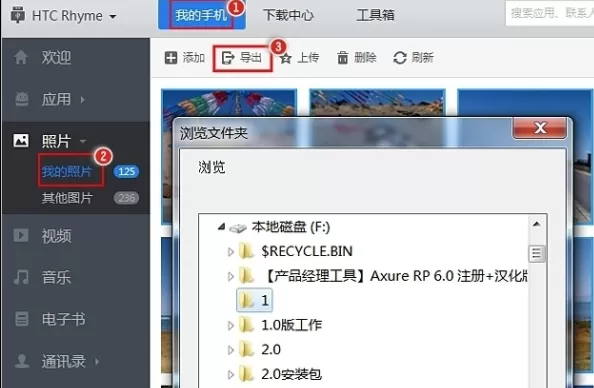
Task: Go to 欢迎 in the sidebar
Action: tap(56, 58)
